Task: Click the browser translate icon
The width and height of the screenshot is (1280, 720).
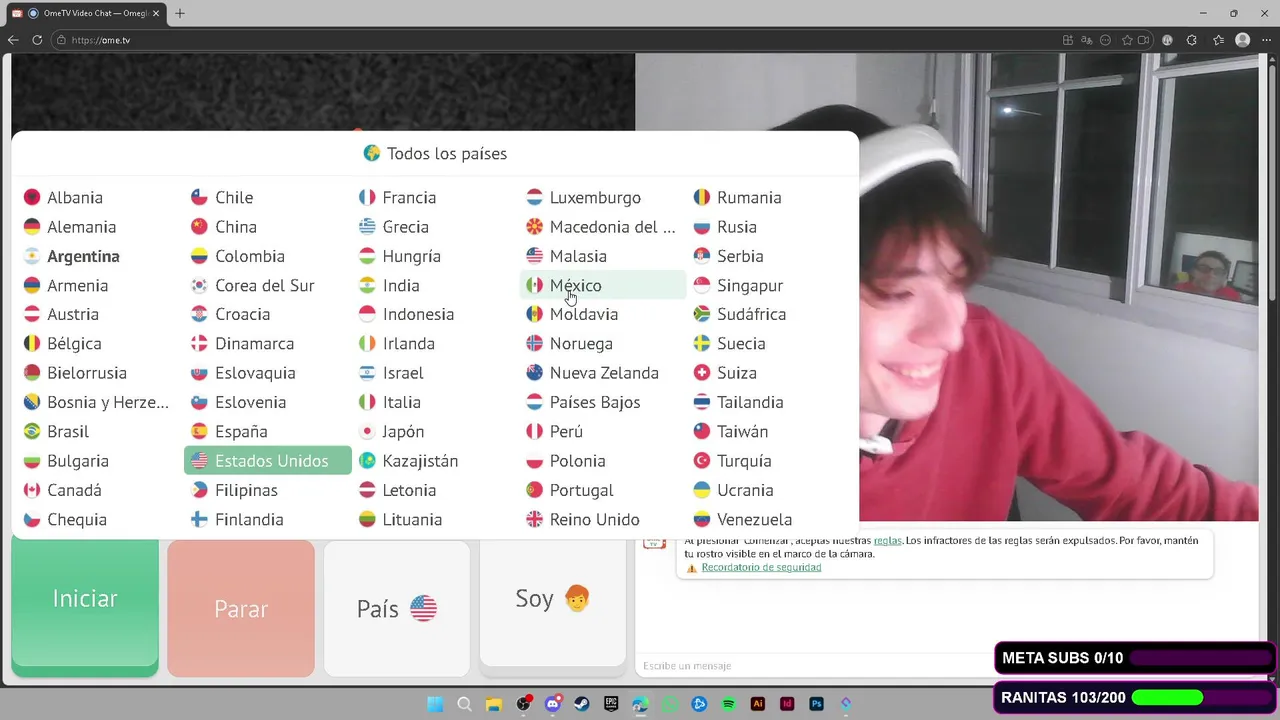Action: [x=1087, y=40]
